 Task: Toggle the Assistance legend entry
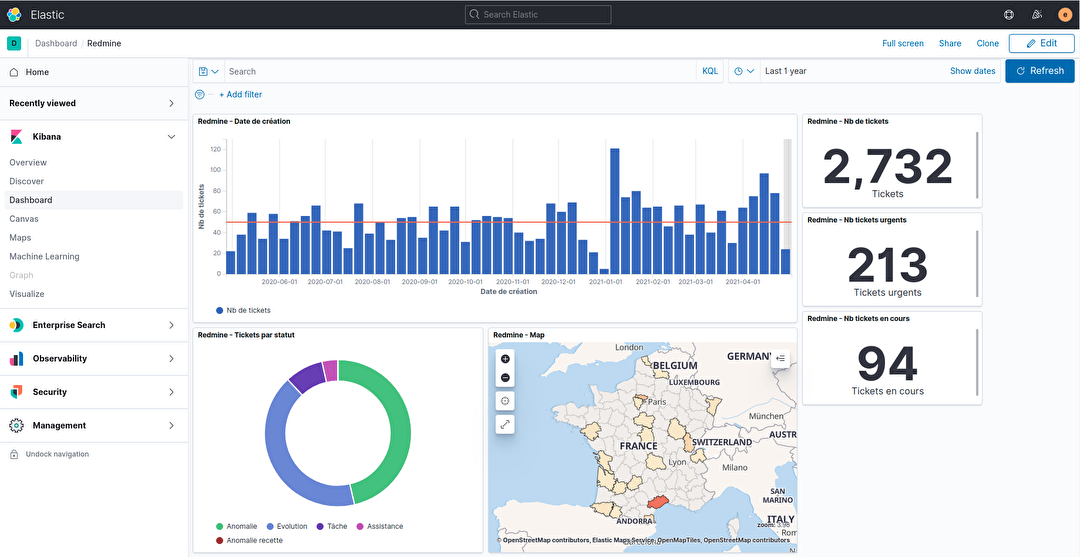(x=380, y=526)
